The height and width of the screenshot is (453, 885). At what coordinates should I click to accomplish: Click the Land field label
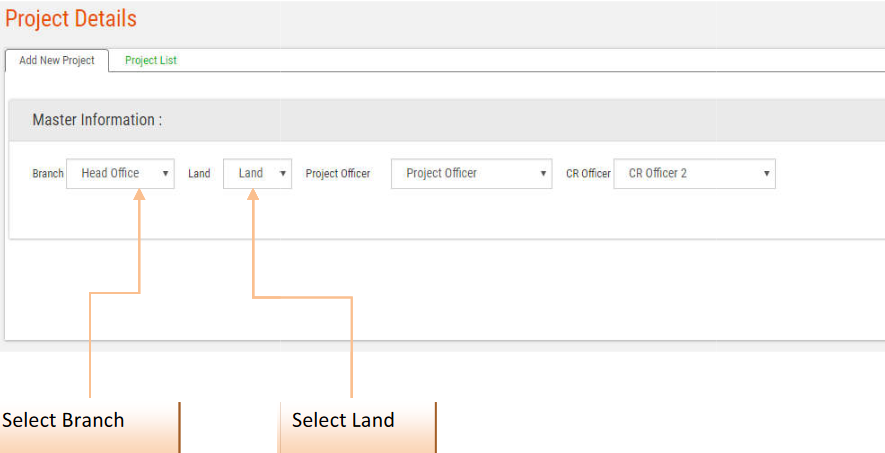(199, 174)
